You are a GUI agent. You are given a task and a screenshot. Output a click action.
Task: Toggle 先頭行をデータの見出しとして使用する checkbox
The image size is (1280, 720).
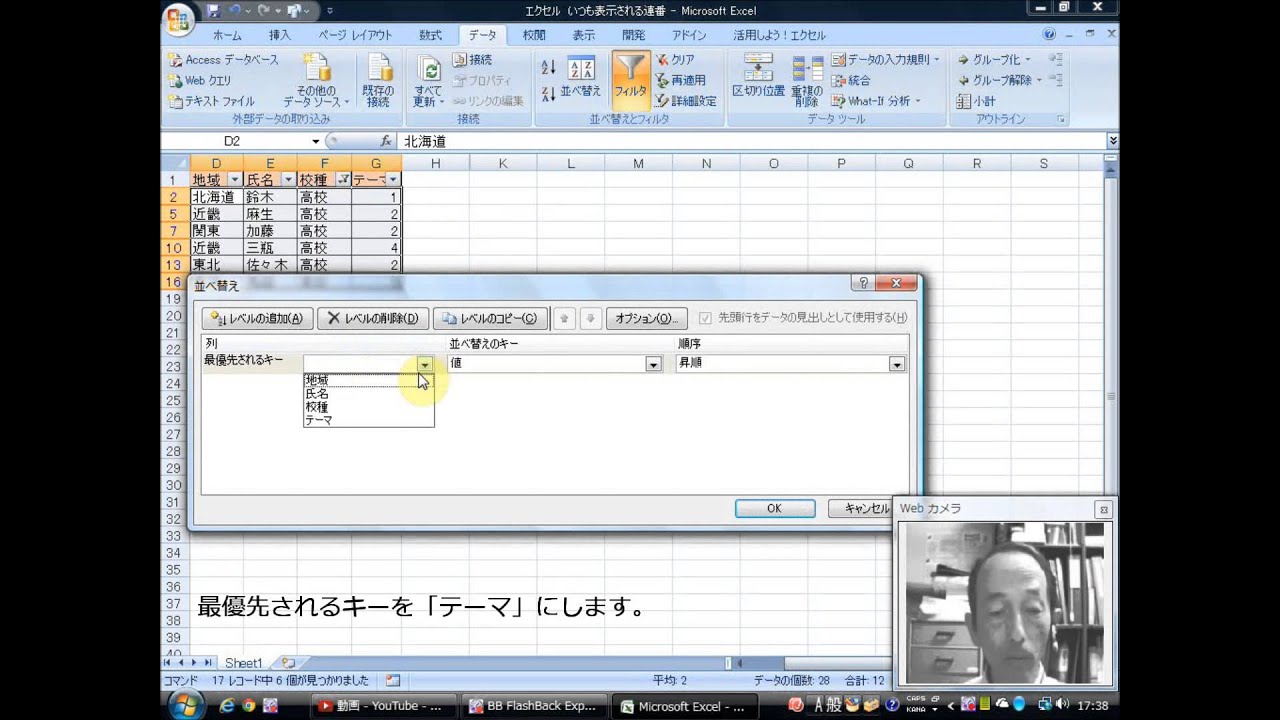(x=706, y=318)
